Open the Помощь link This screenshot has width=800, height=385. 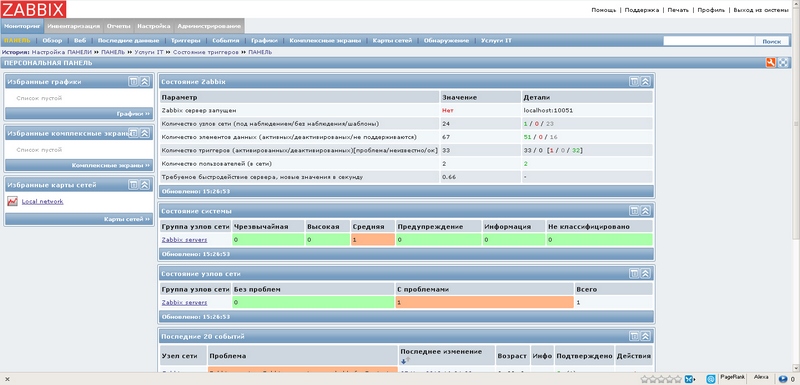coord(604,10)
